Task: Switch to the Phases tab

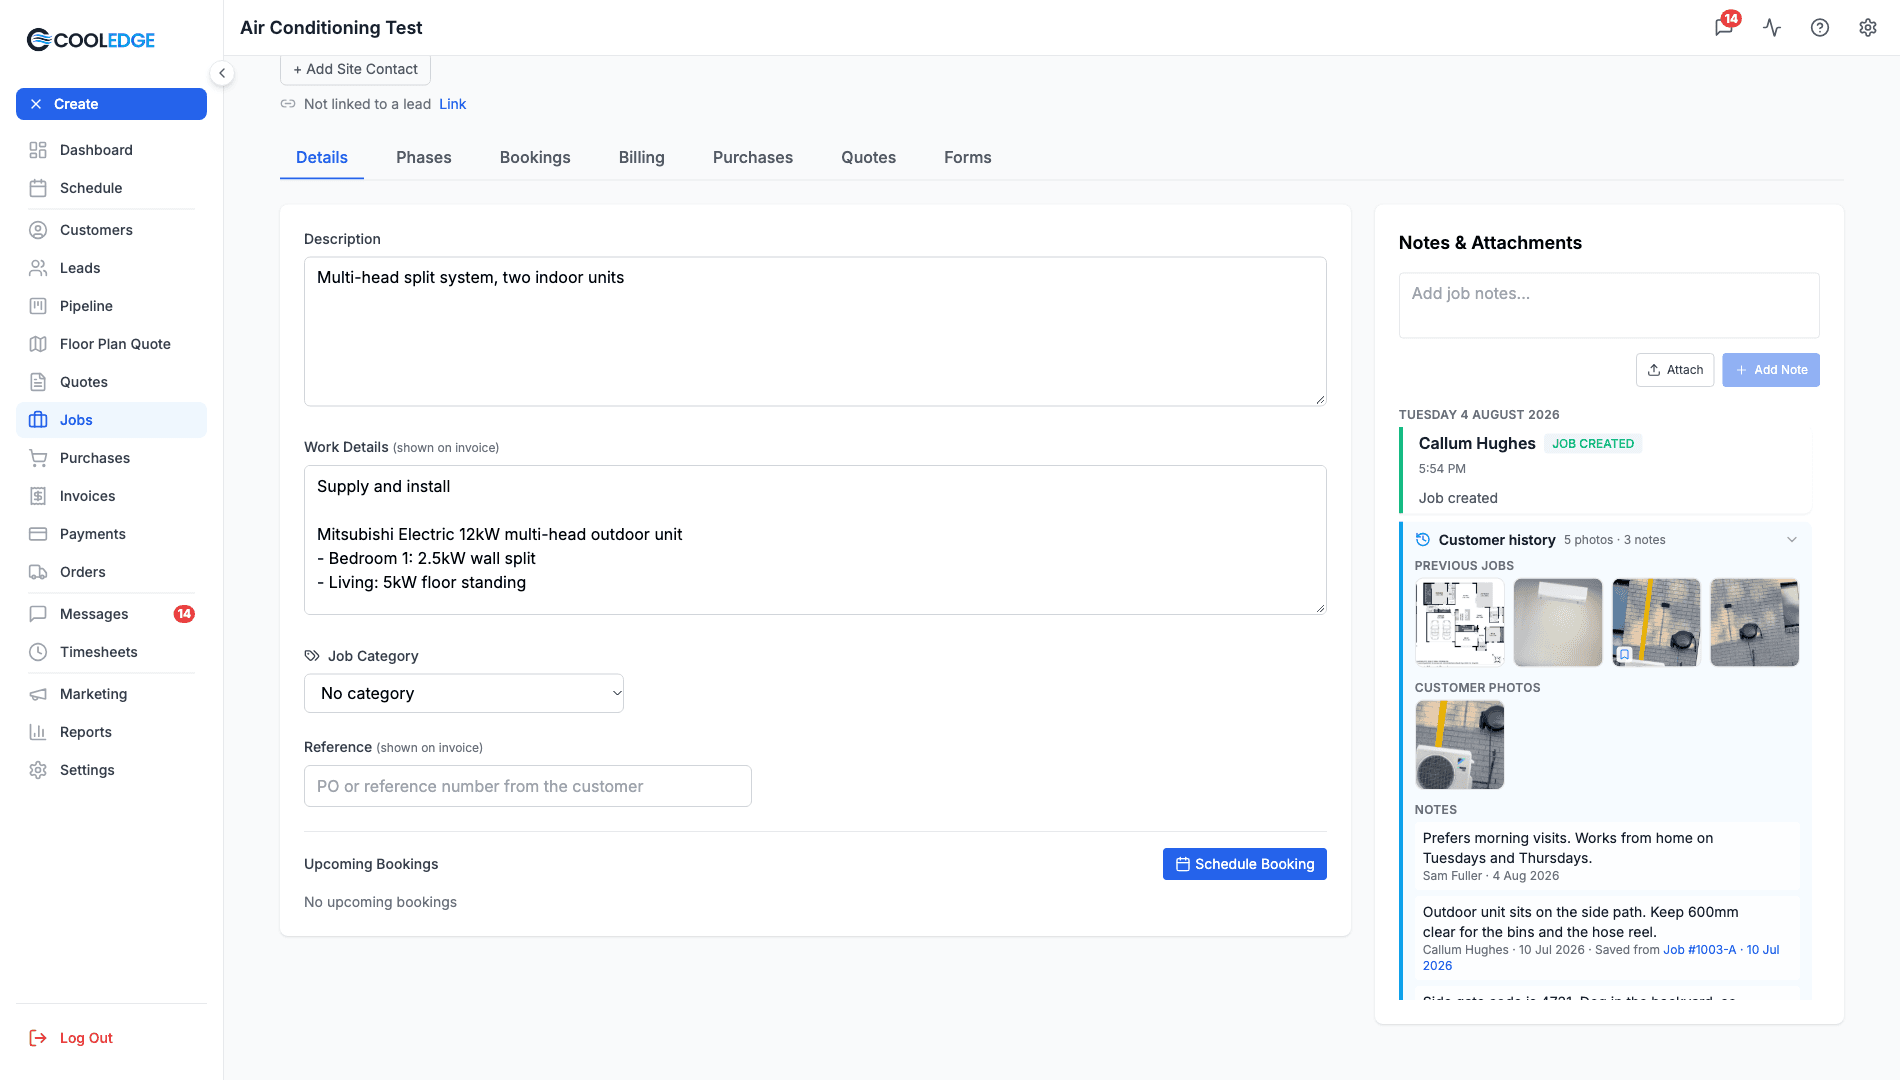Action: [x=424, y=158]
